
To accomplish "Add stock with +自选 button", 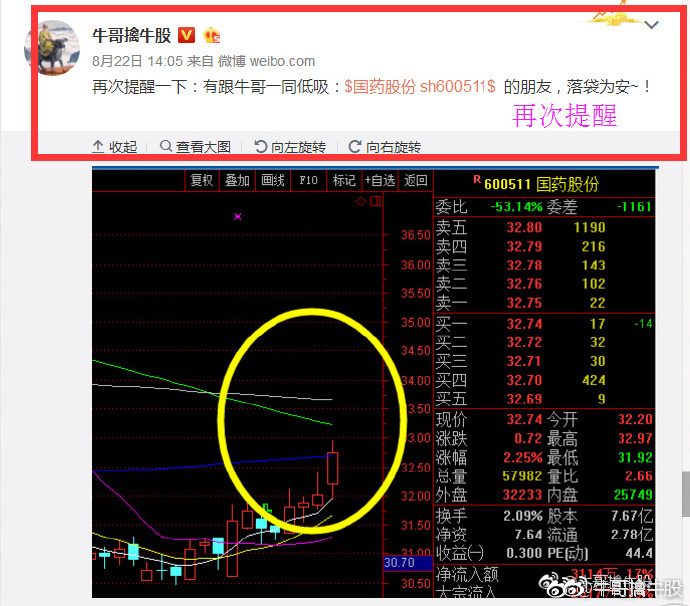I will click(x=380, y=180).
